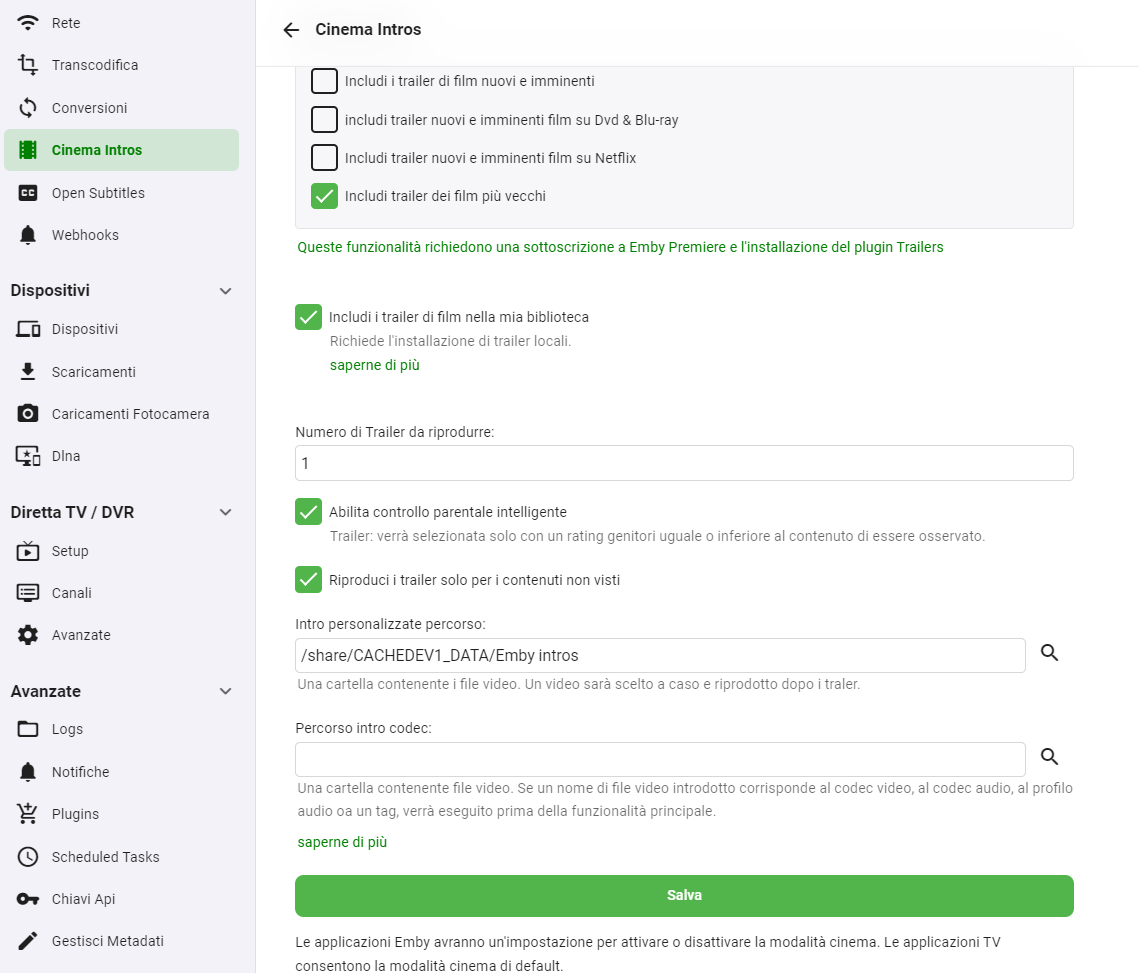Click the Percorso intro codec text field

point(660,759)
